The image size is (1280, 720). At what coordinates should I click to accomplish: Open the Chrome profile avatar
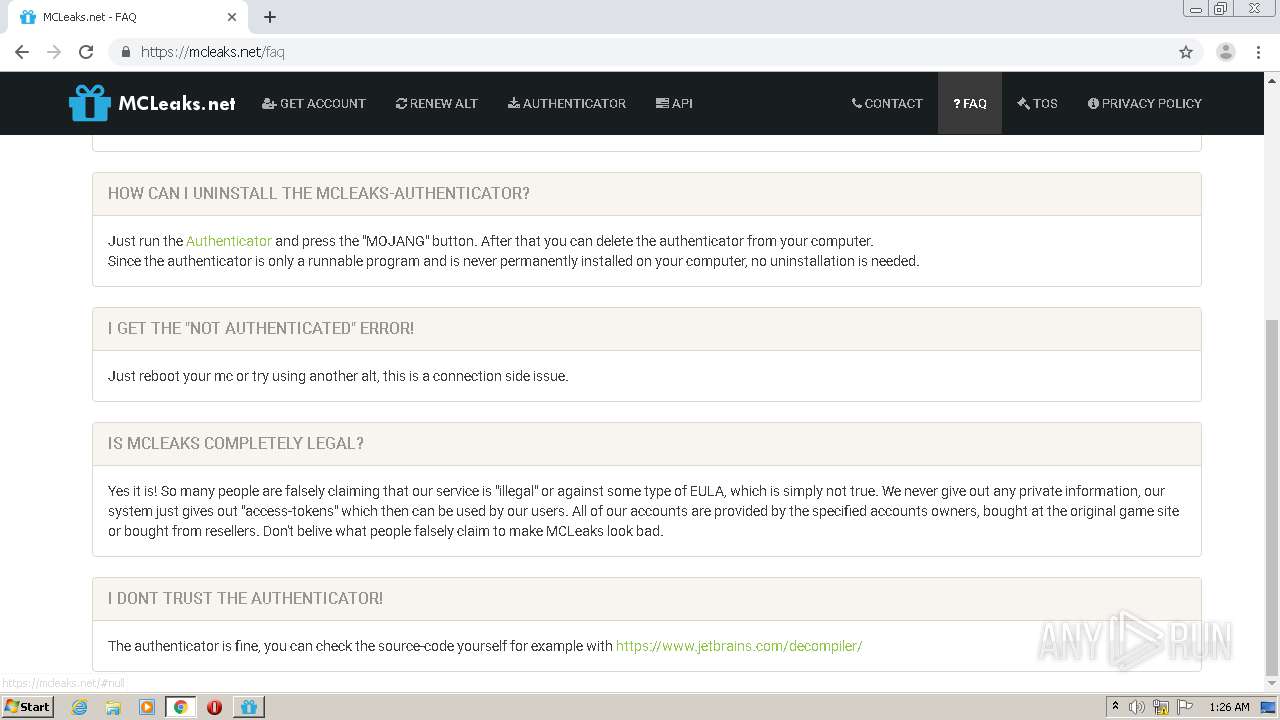1226,52
